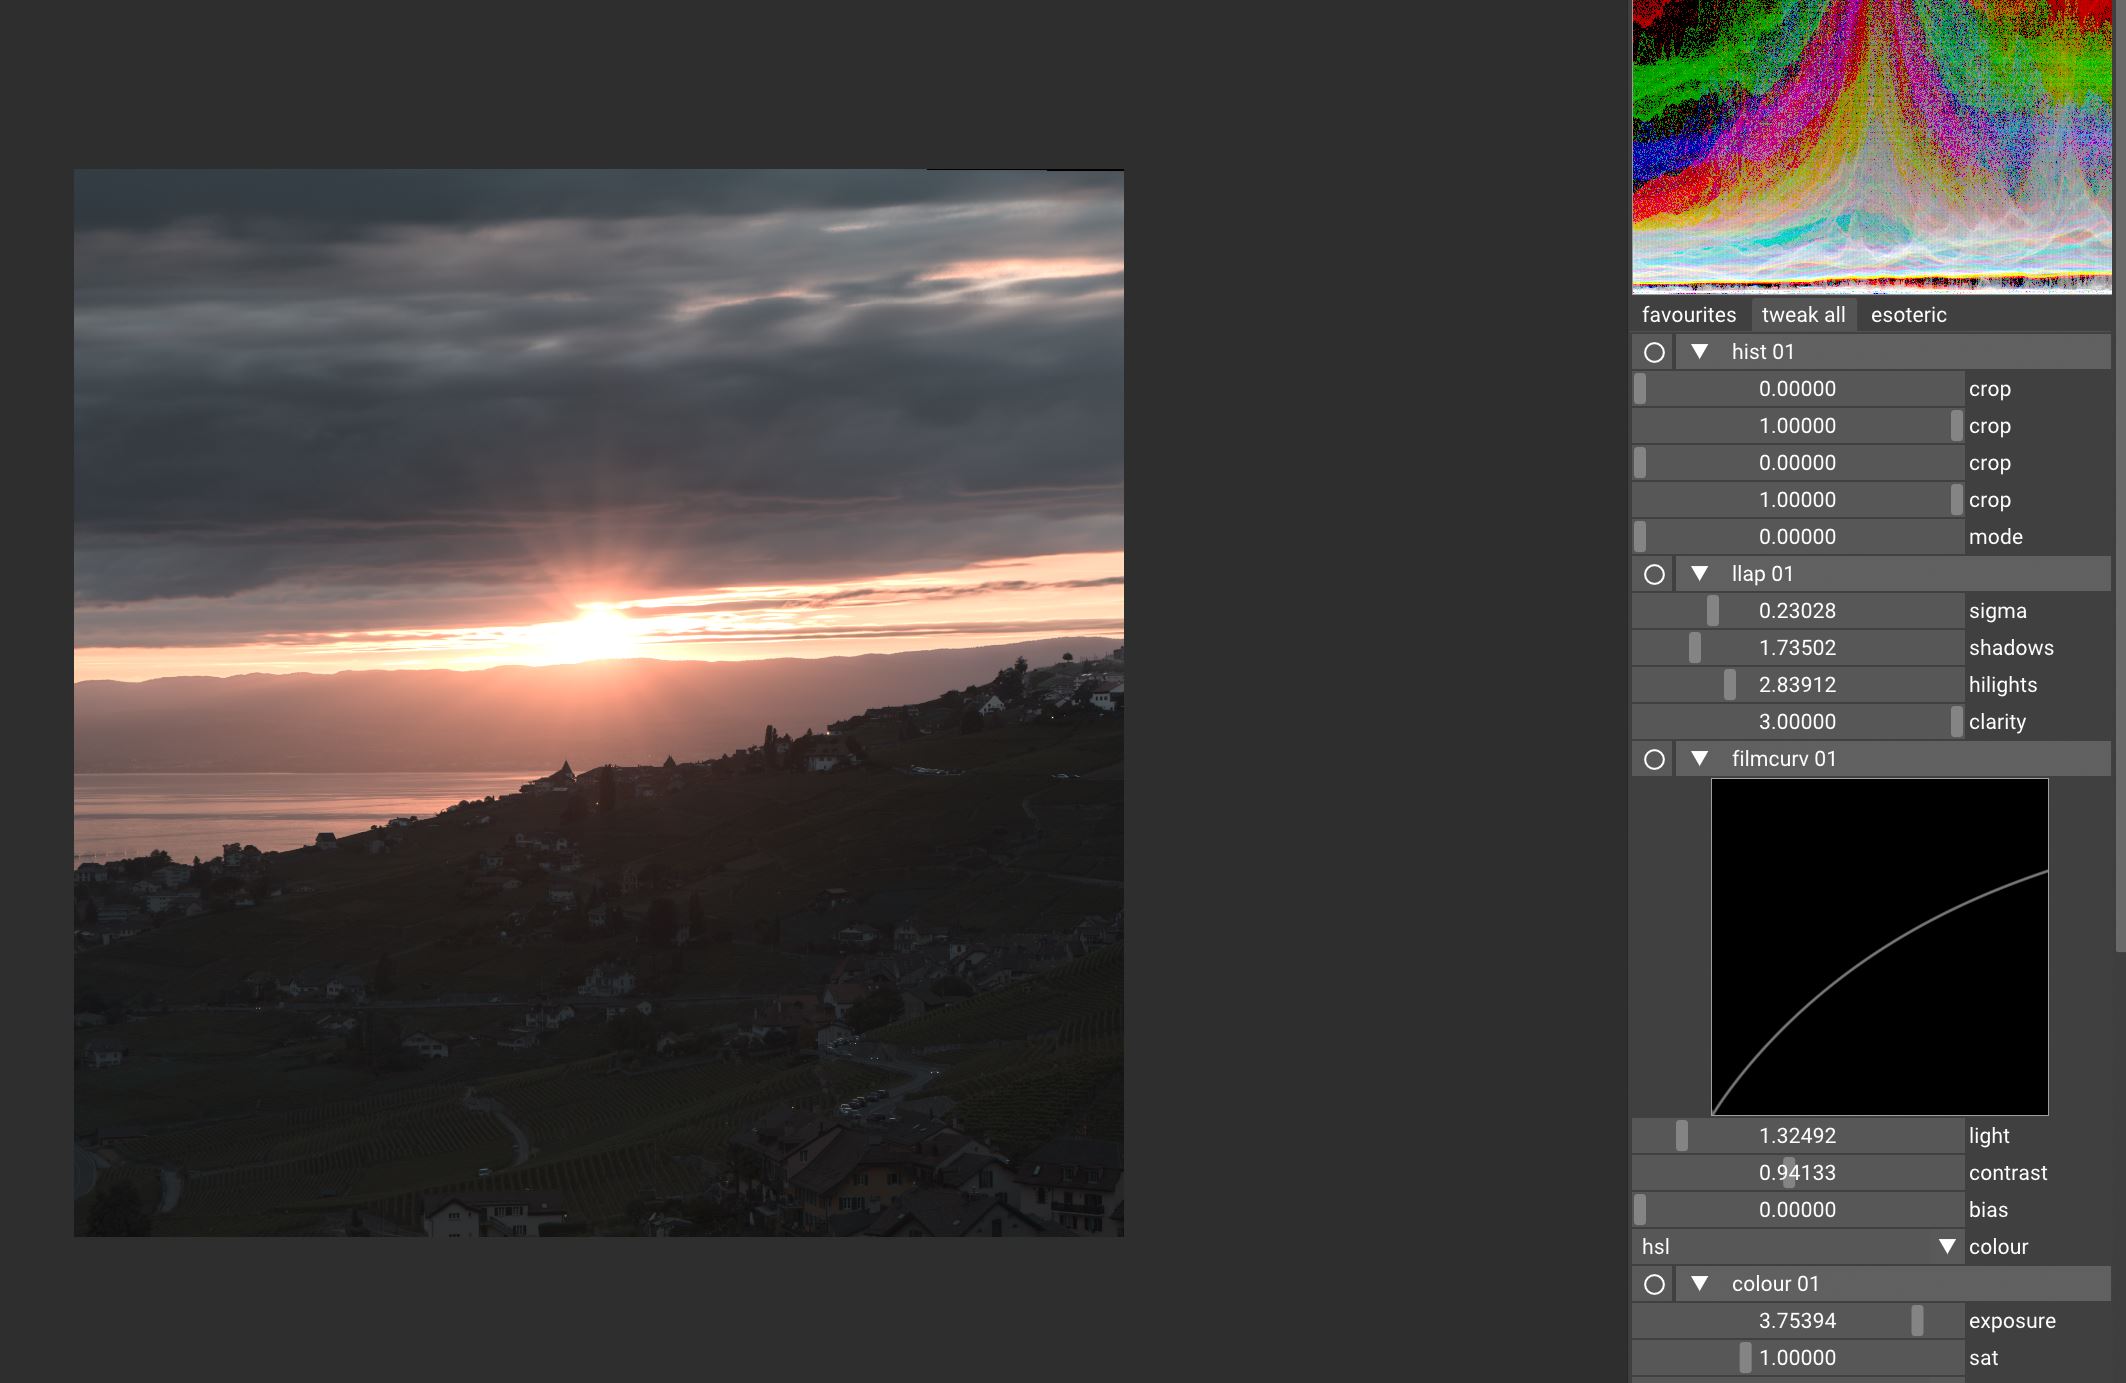The image size is (2126, 1383).
Task: Collapse the filmcurv 01 section triangle
Action: coord(1699,759)
